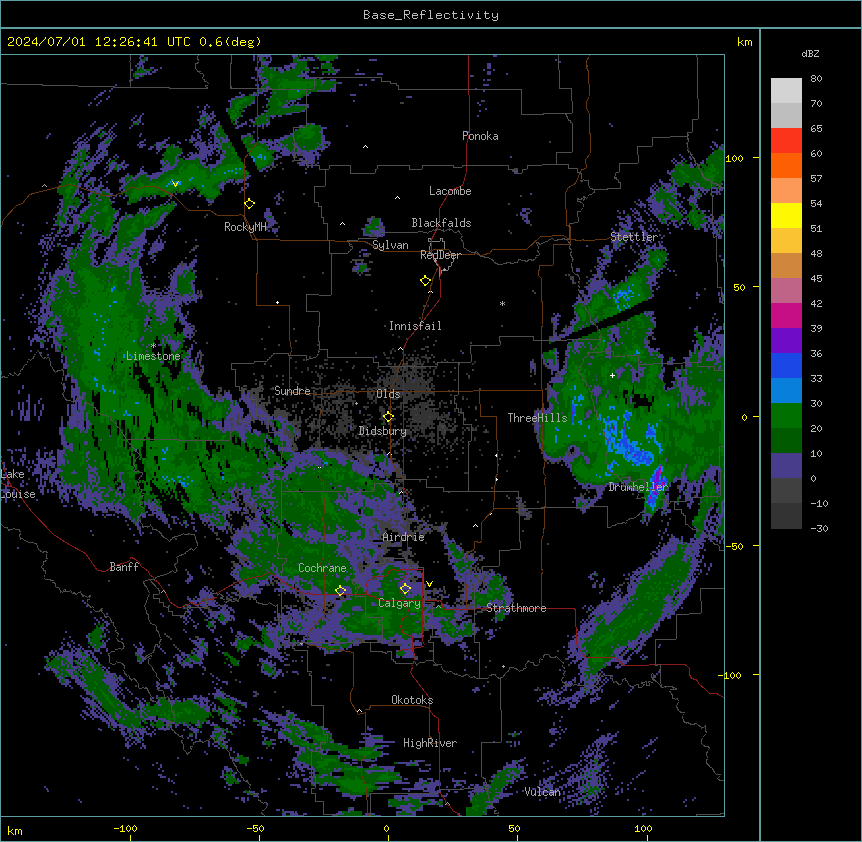Click the RockyMH label
862x842 pixels.
(x=245, y=227)
